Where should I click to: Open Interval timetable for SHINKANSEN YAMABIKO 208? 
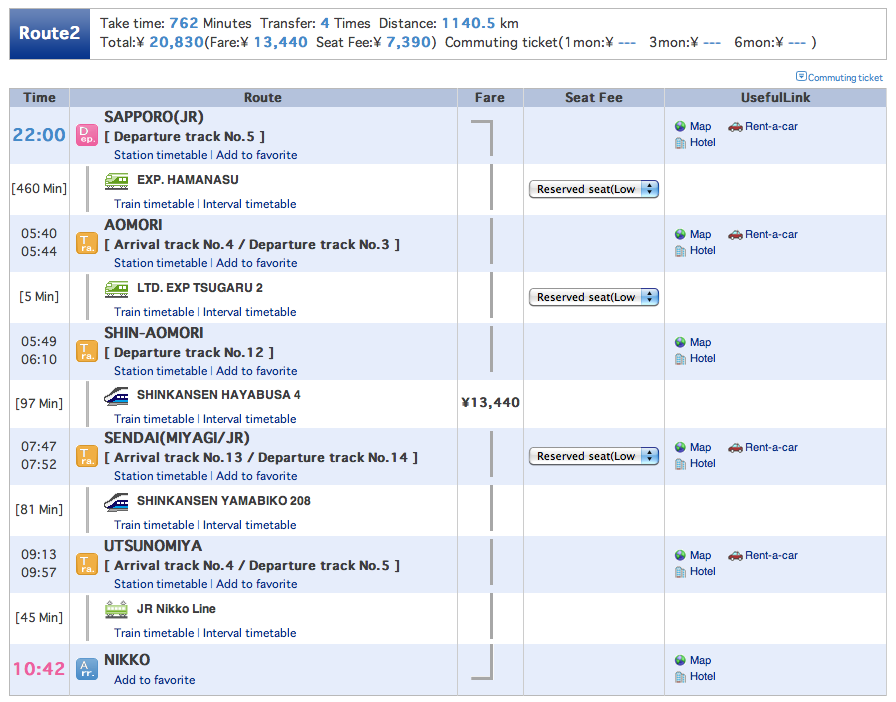tap(250, 525)
